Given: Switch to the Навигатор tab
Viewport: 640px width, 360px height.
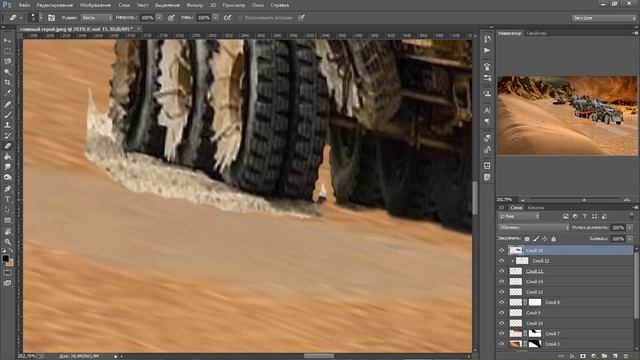Looking at the screenshot, I should coord(510,33).
